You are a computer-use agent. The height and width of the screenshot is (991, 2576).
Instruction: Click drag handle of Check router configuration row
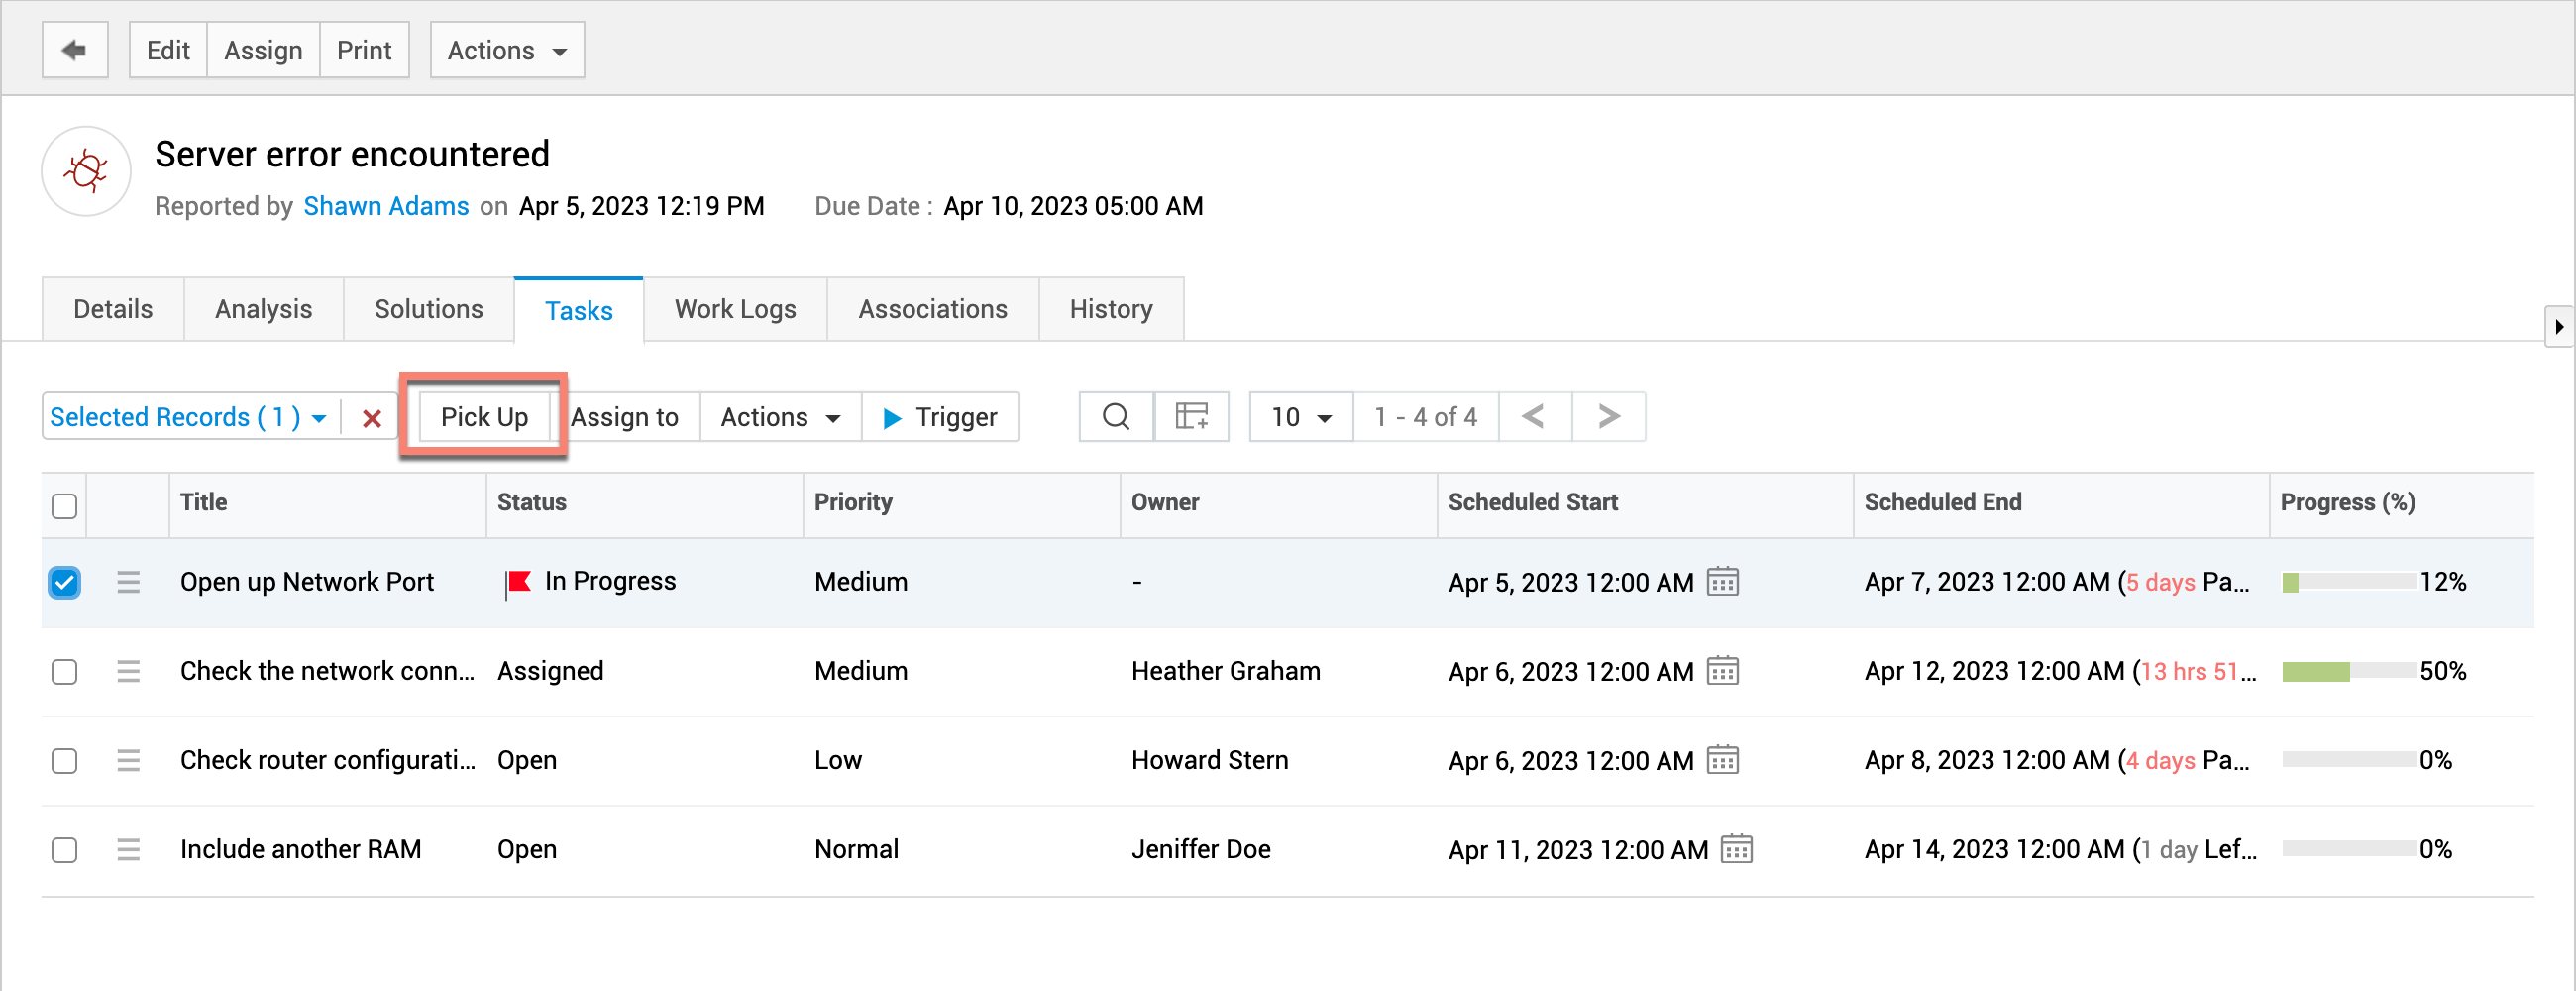tap(128, 760)
